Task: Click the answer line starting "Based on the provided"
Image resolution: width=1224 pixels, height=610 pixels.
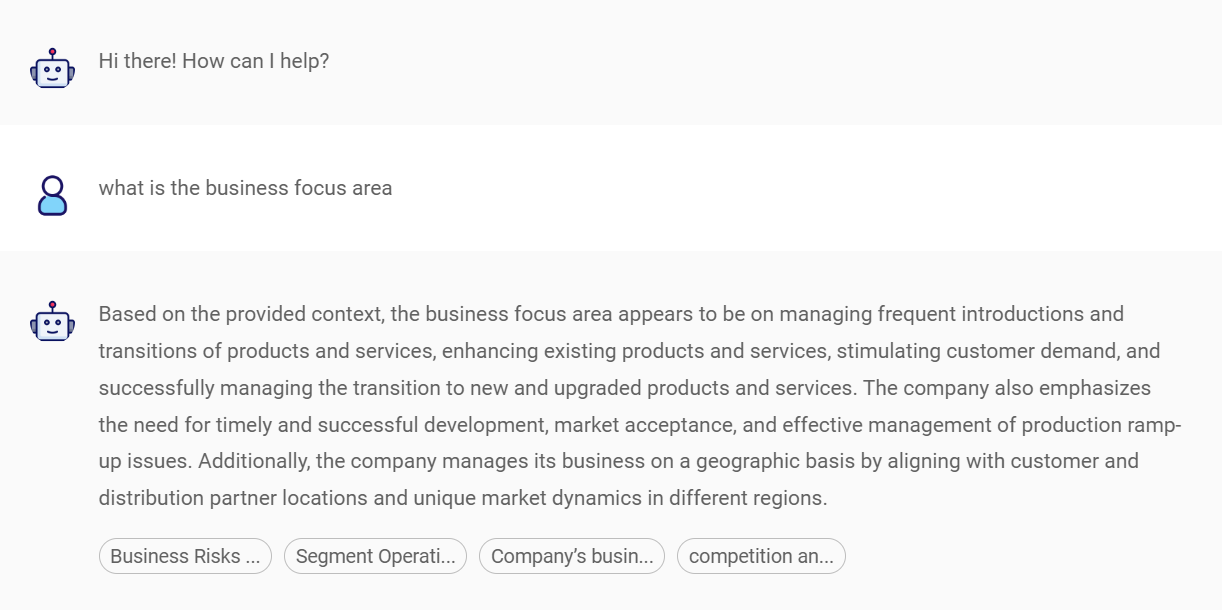Action: (x=610, y=314)
